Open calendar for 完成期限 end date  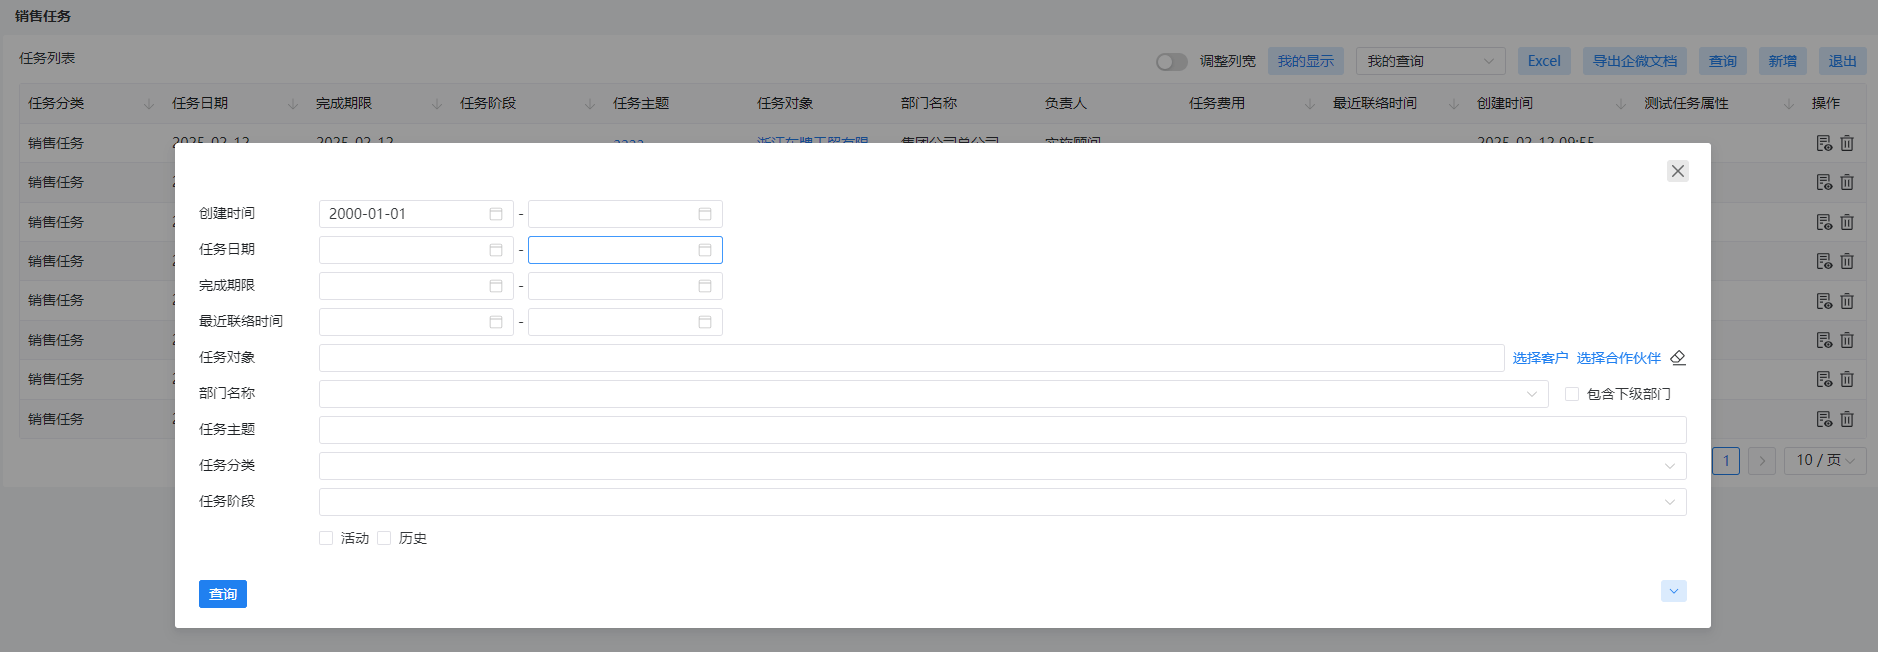point(705,286)
